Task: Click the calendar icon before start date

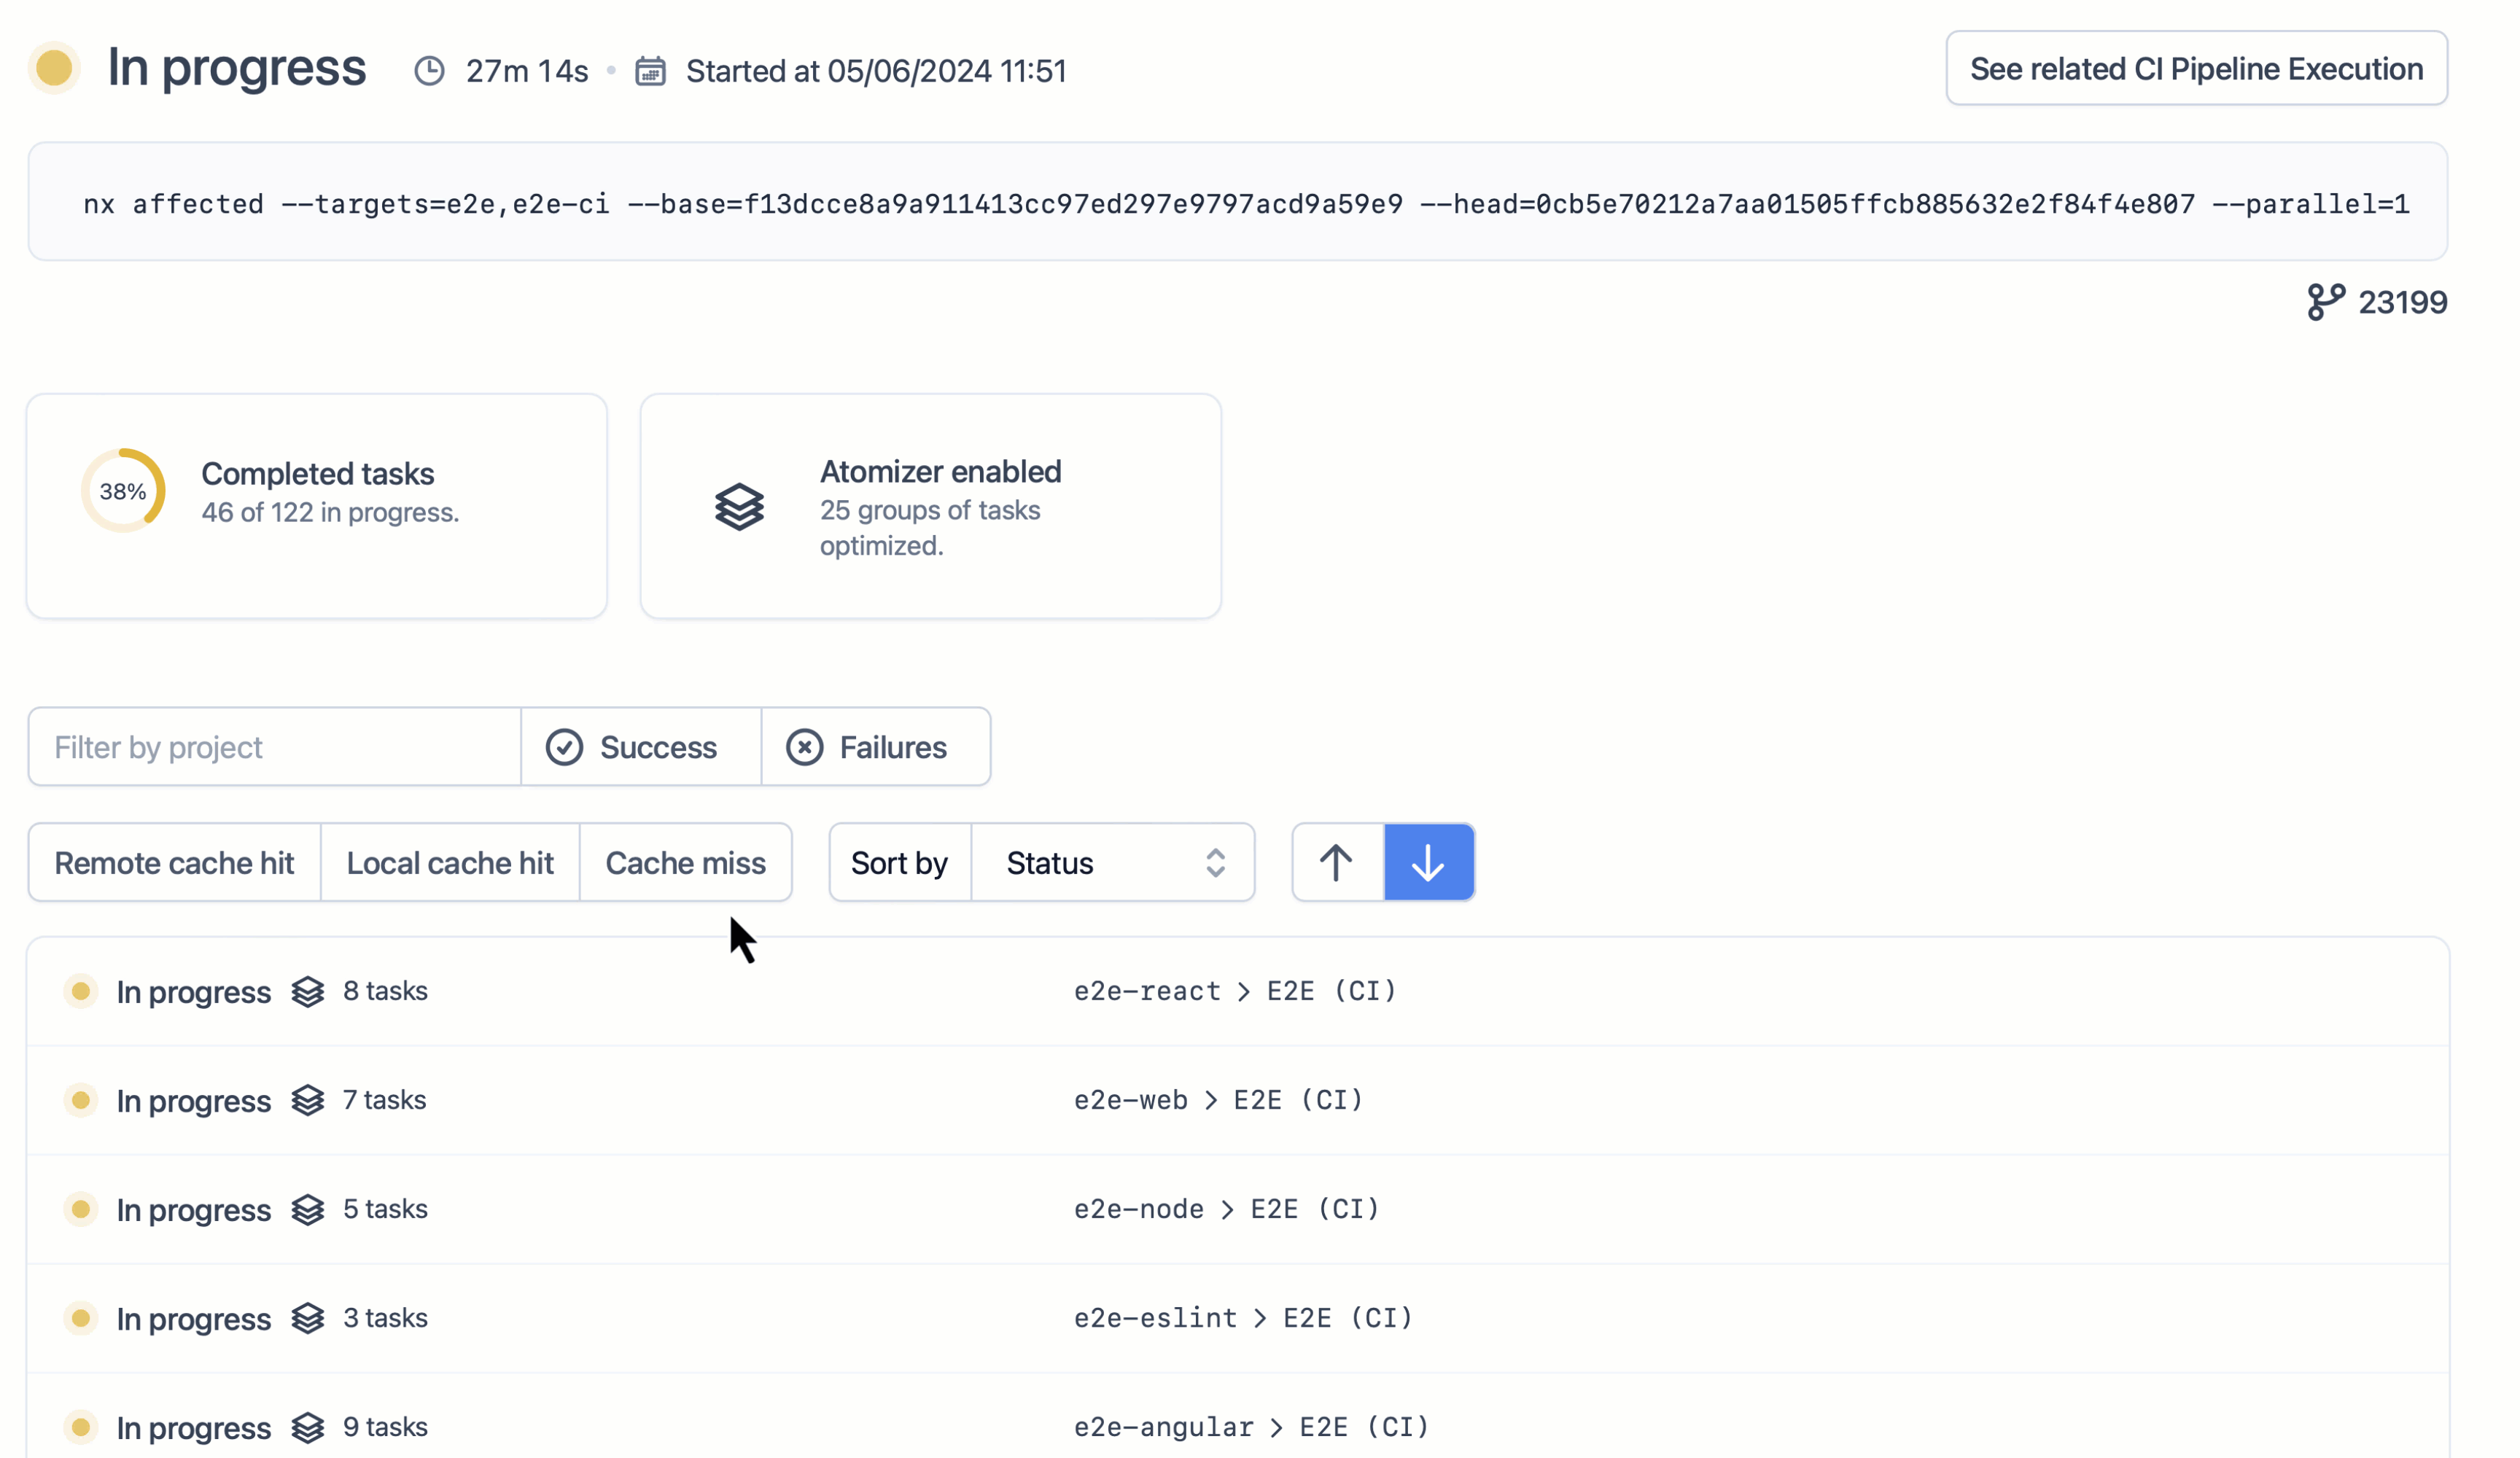Action: [x=650, y=70]
